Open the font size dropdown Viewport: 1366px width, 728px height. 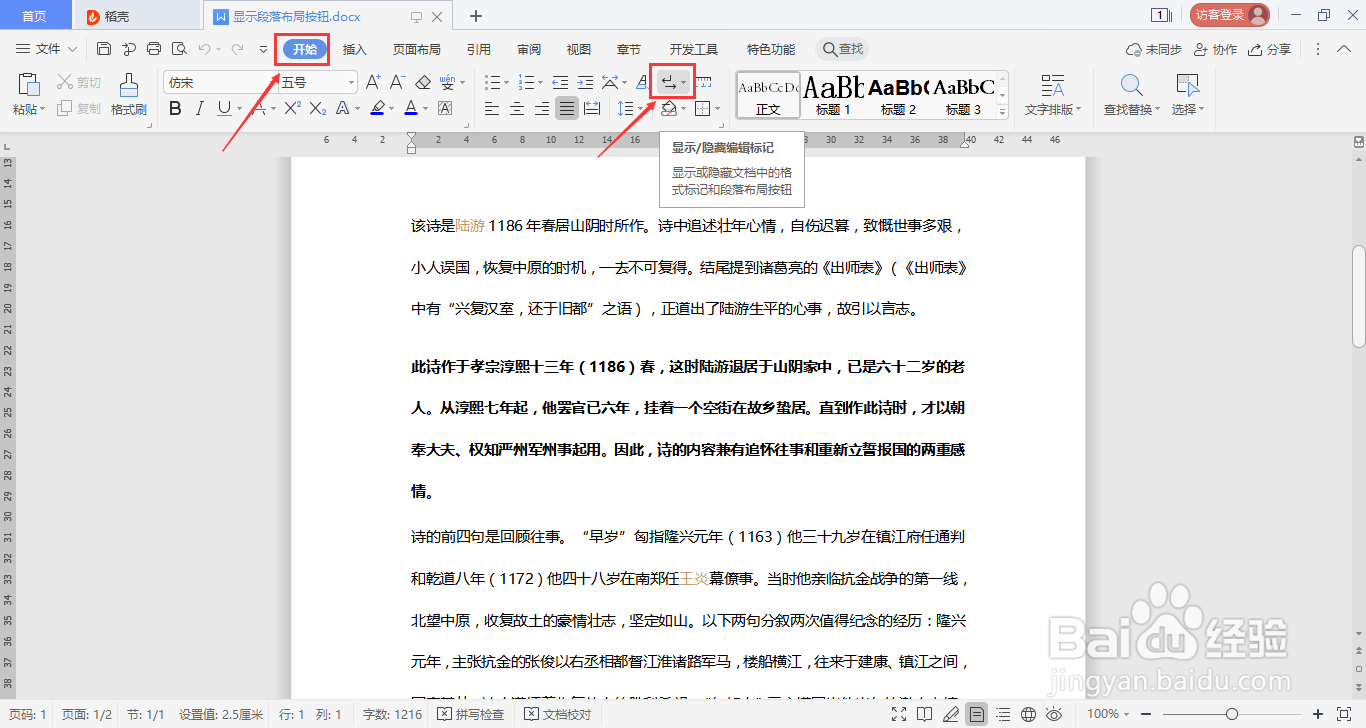click(352, 81)
